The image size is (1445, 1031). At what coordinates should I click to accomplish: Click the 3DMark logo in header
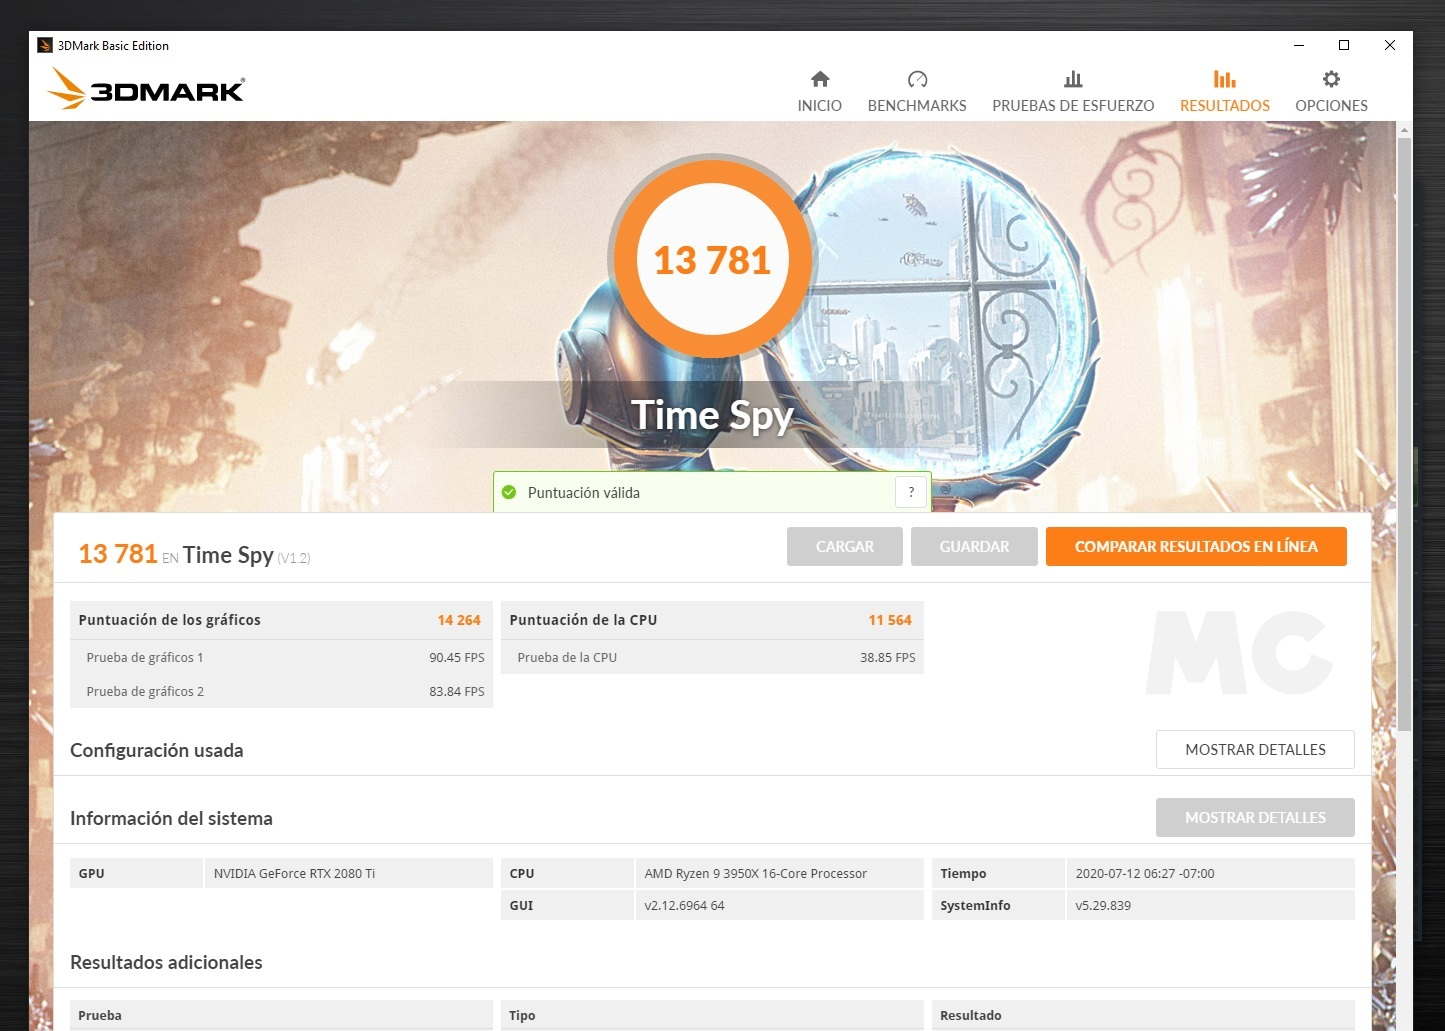coord(146,89)
